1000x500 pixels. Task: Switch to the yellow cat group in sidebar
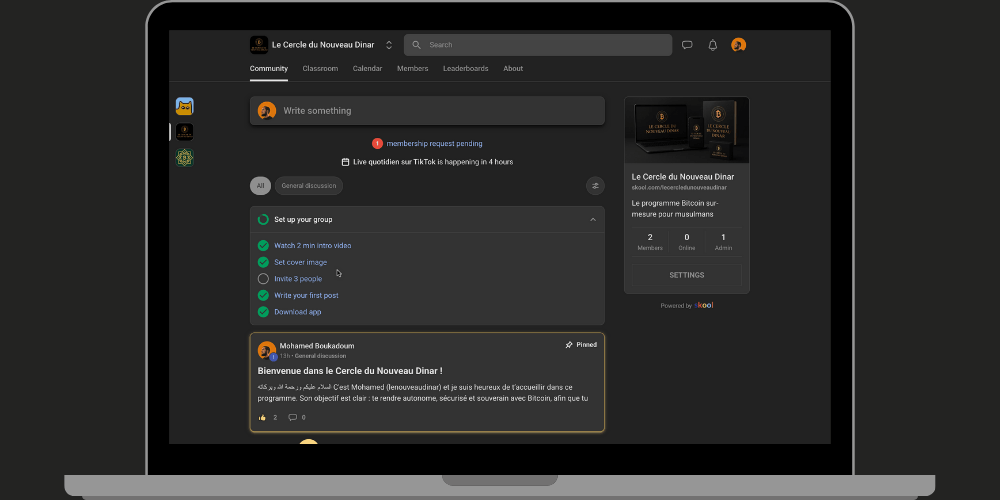185,106
